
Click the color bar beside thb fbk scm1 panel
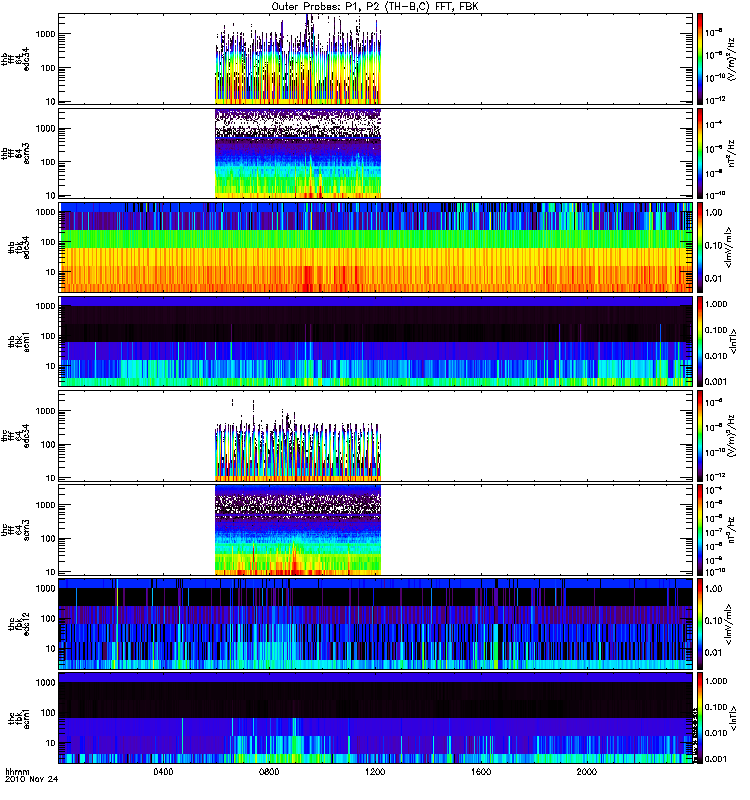pyautogui.click(x=700, y=341)
